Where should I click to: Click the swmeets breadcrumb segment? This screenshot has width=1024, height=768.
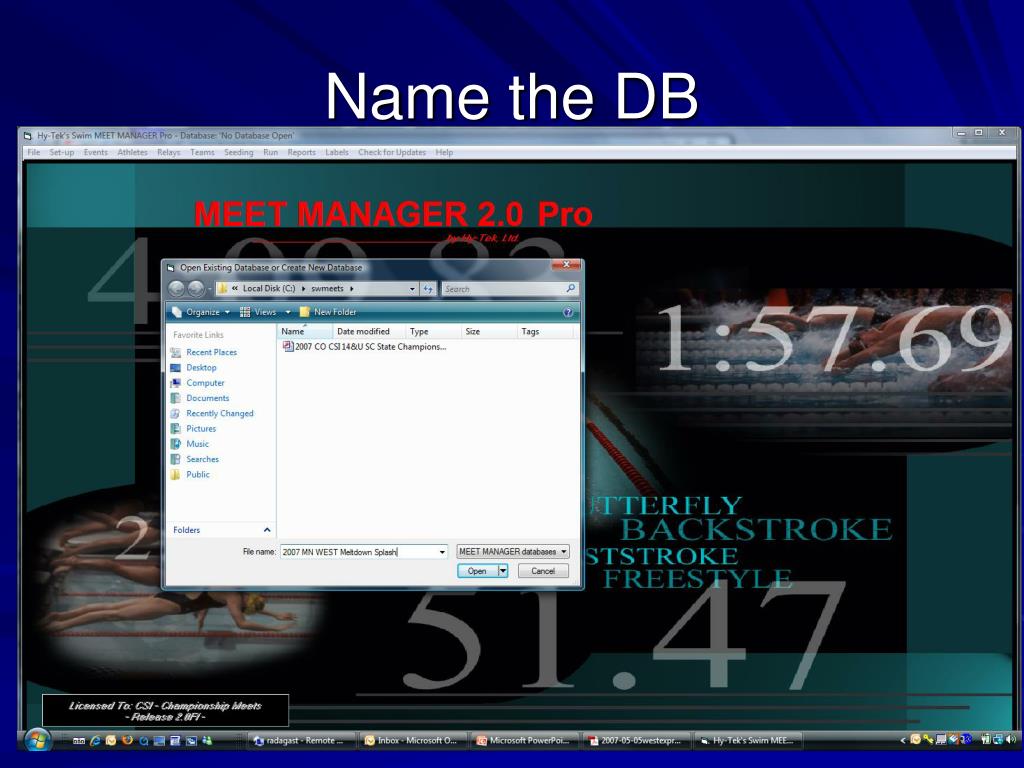pyautogui.click(x=327, y=288)
